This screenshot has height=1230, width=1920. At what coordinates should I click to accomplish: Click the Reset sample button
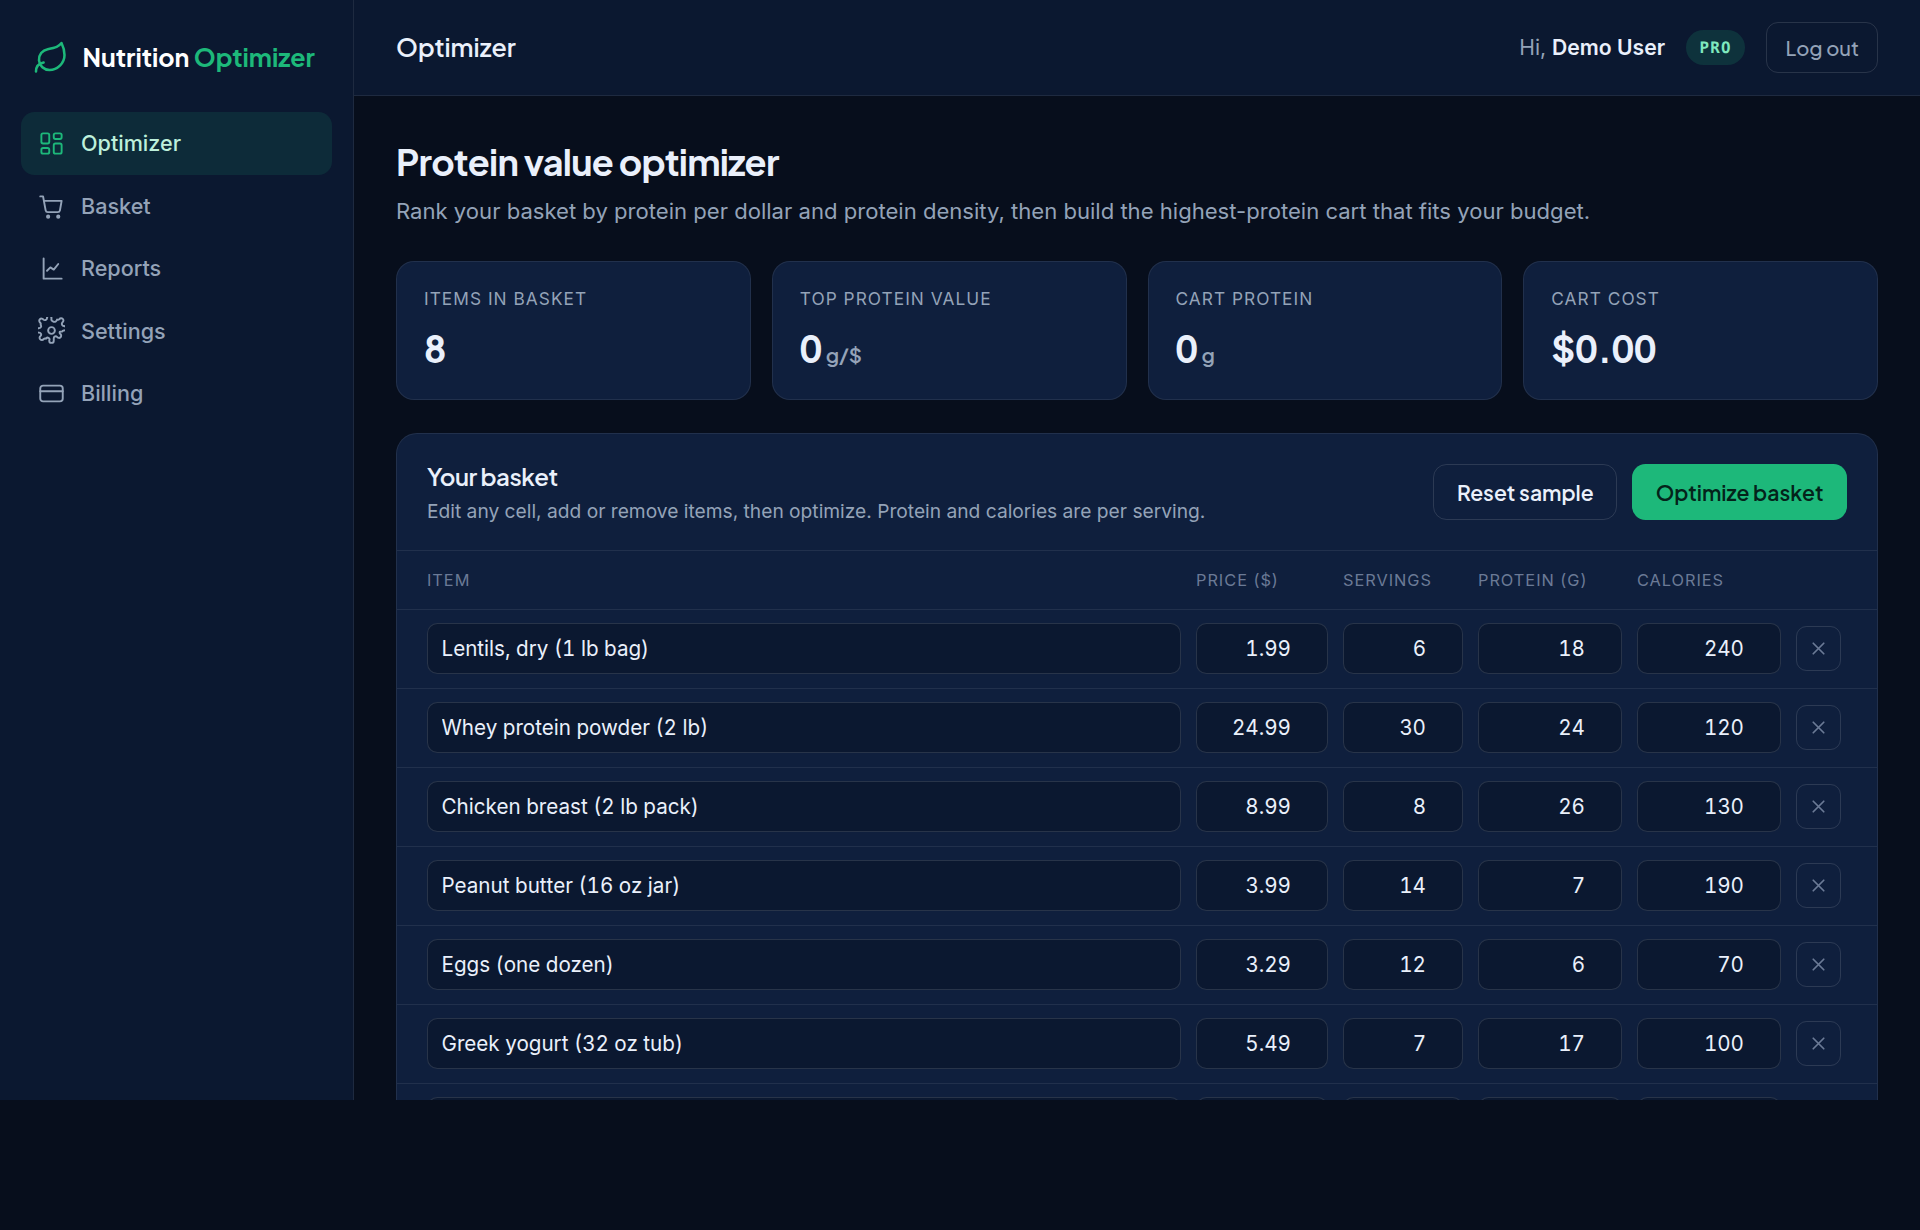1524,493
